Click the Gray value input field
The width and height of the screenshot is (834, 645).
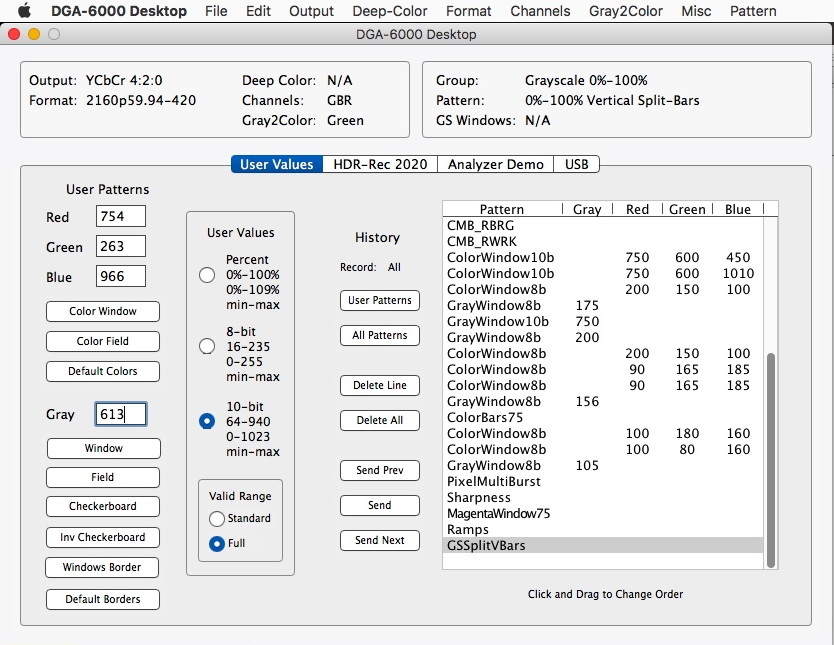[121, 415]
